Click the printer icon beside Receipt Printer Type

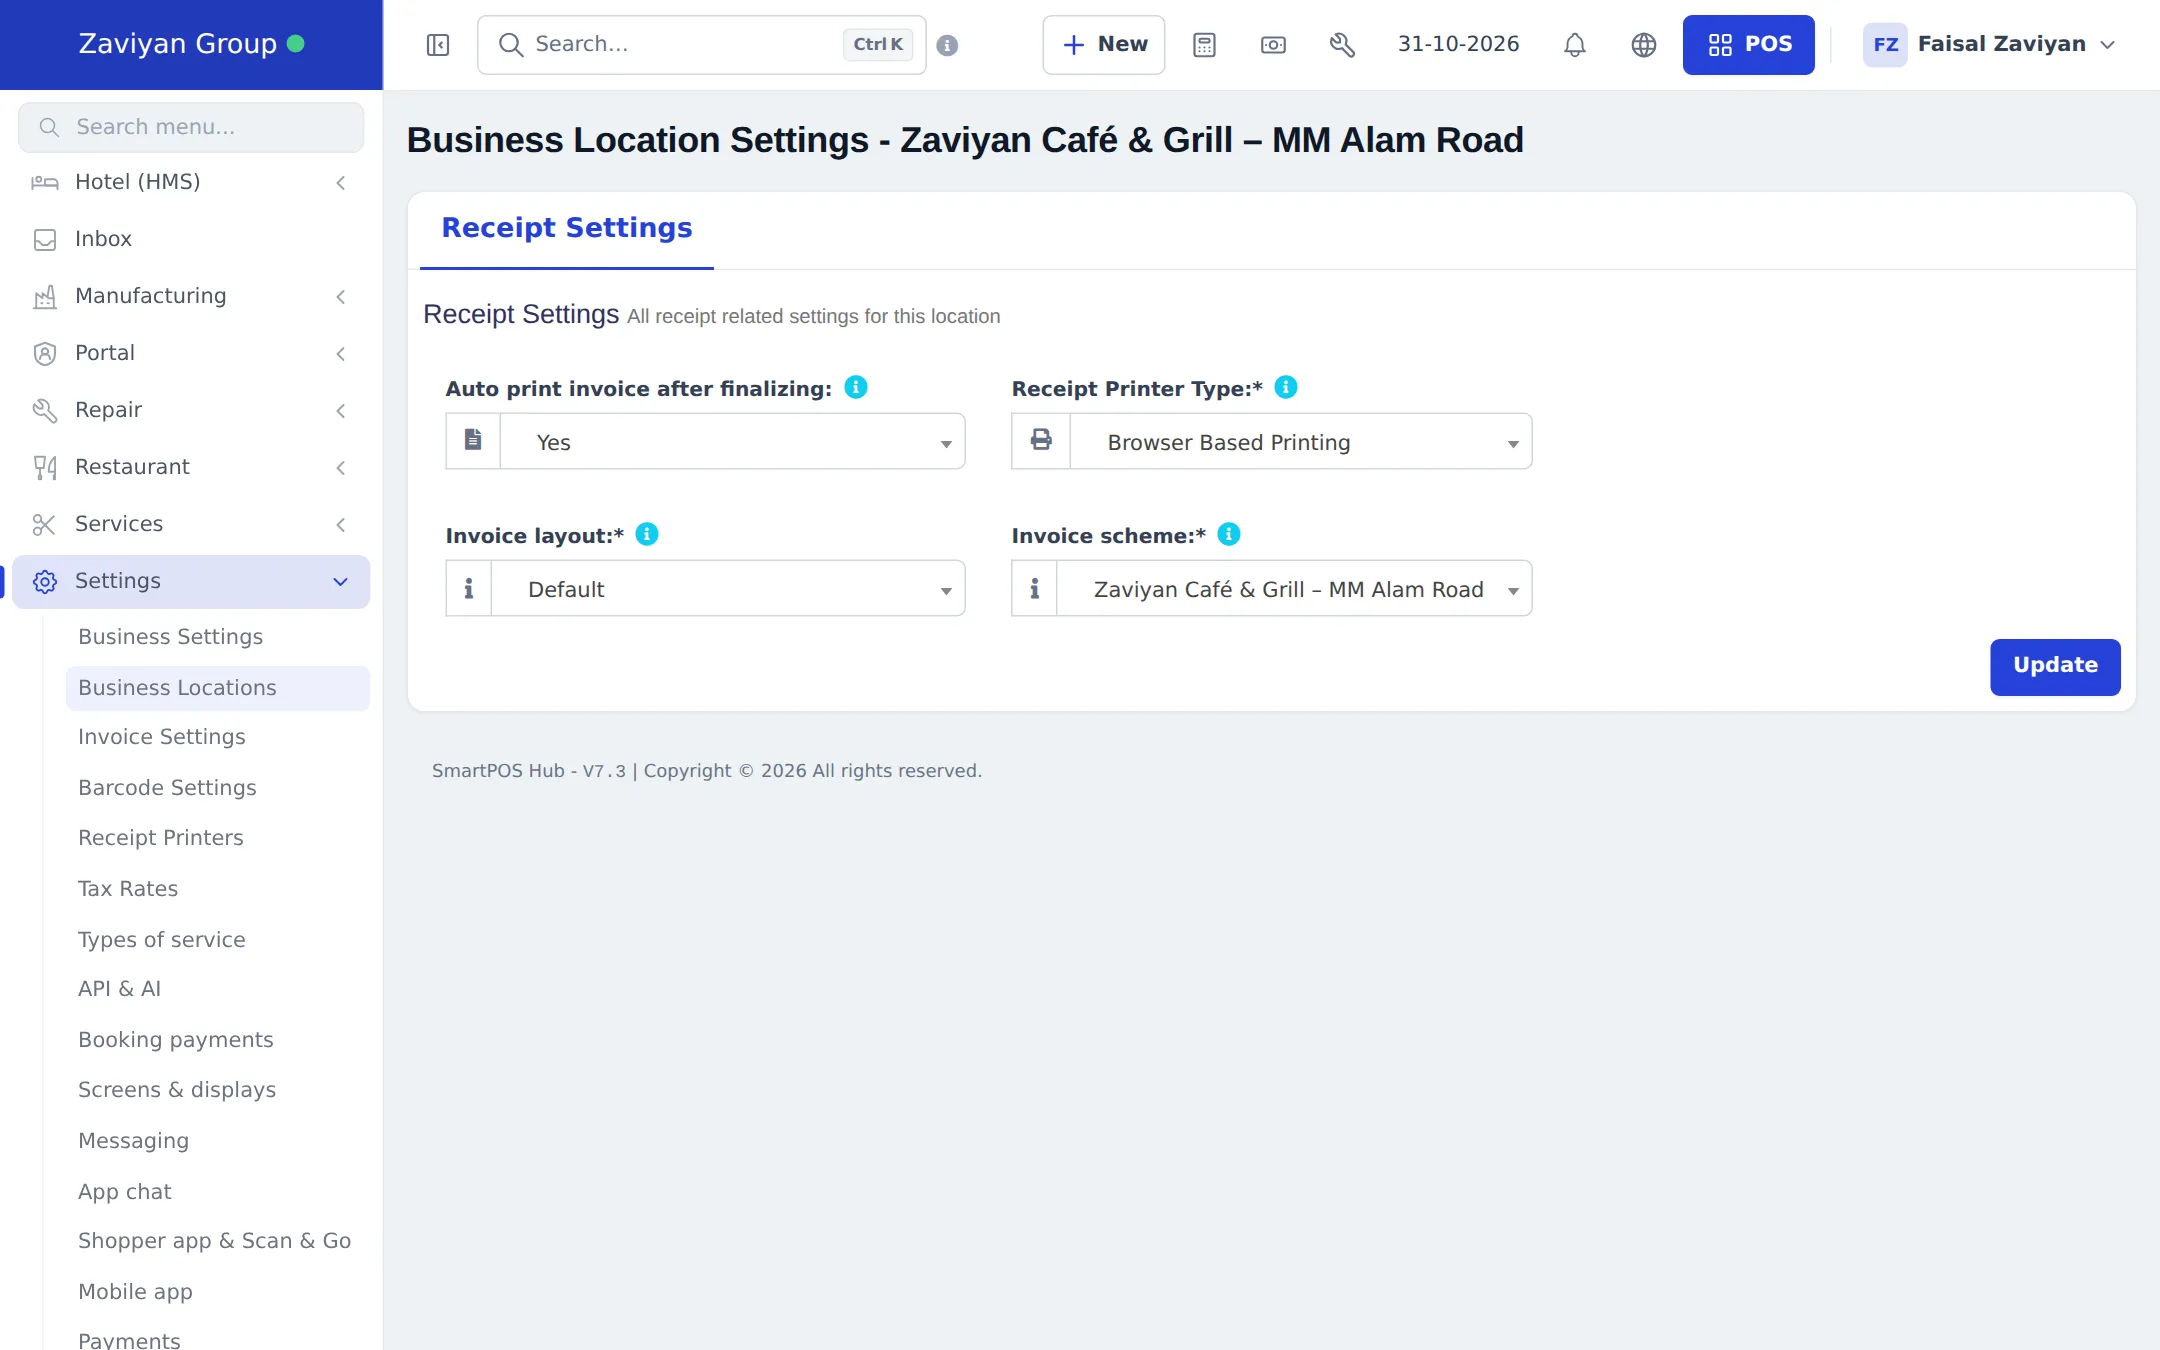1041,440
